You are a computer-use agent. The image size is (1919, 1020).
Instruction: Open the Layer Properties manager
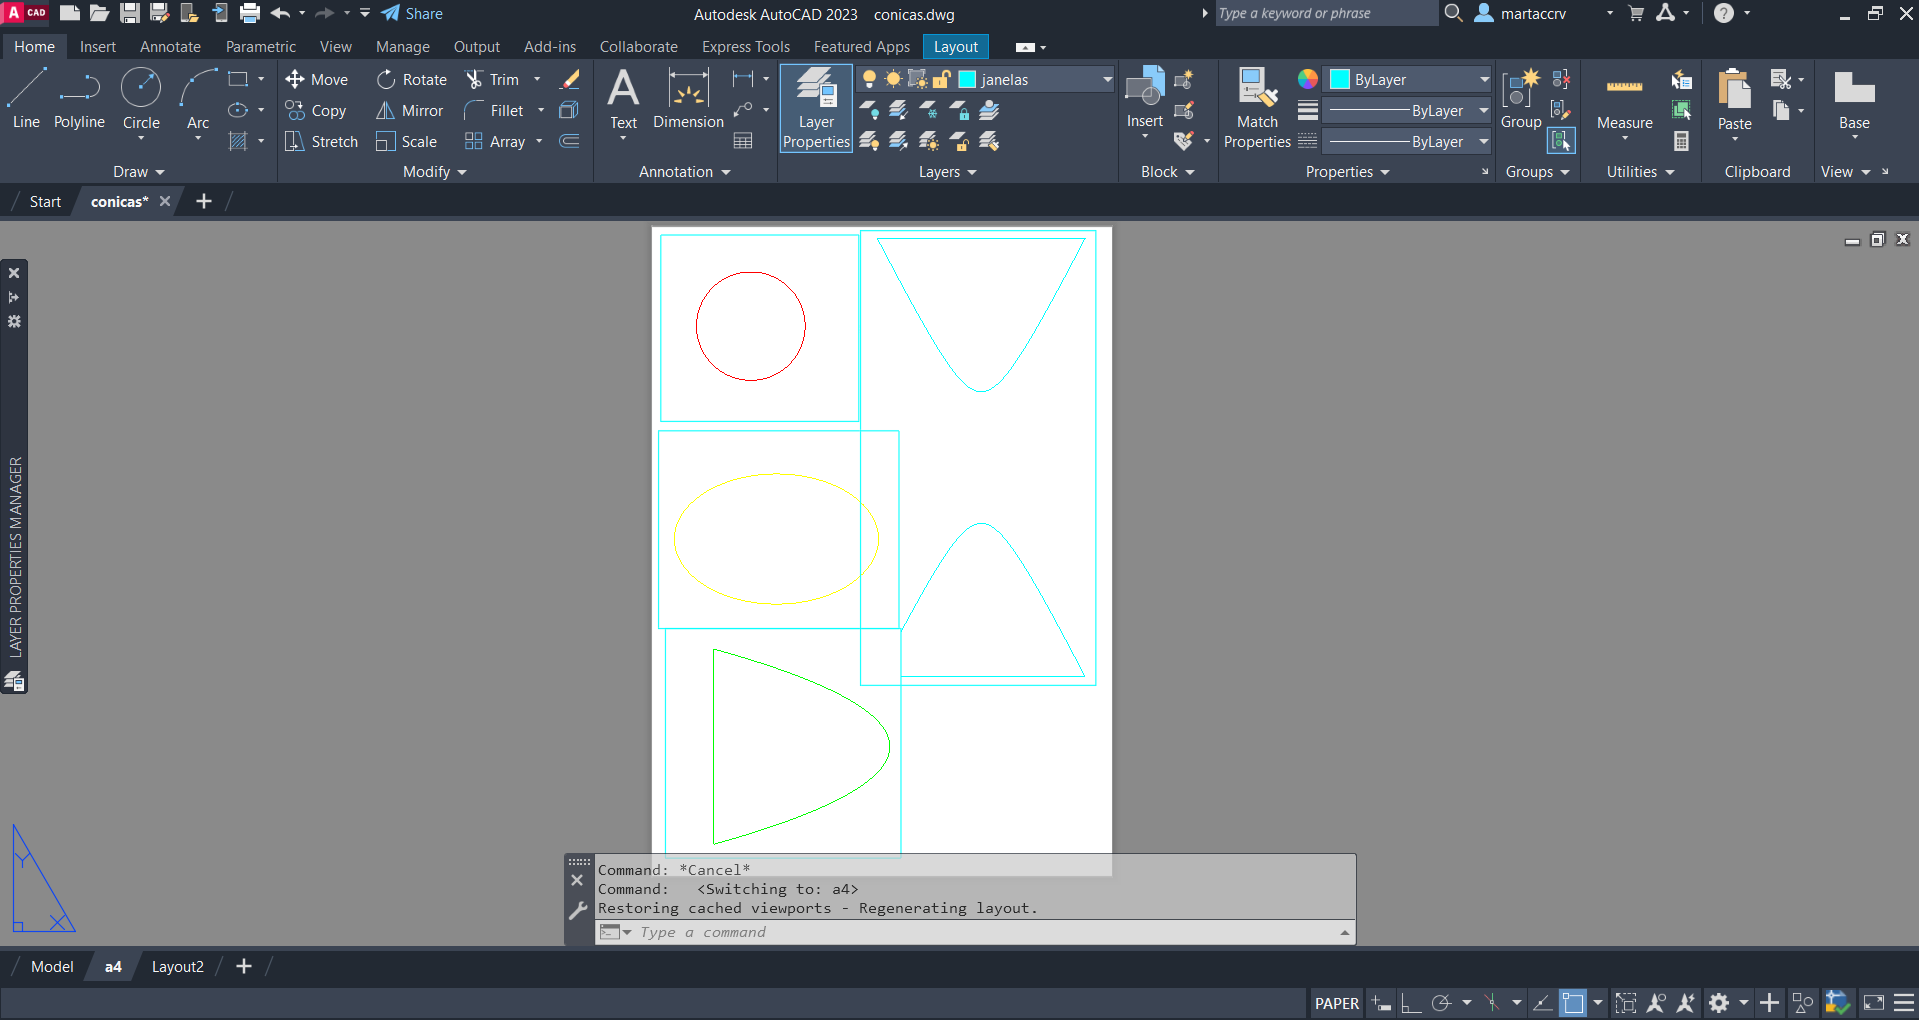click(816, 108)
